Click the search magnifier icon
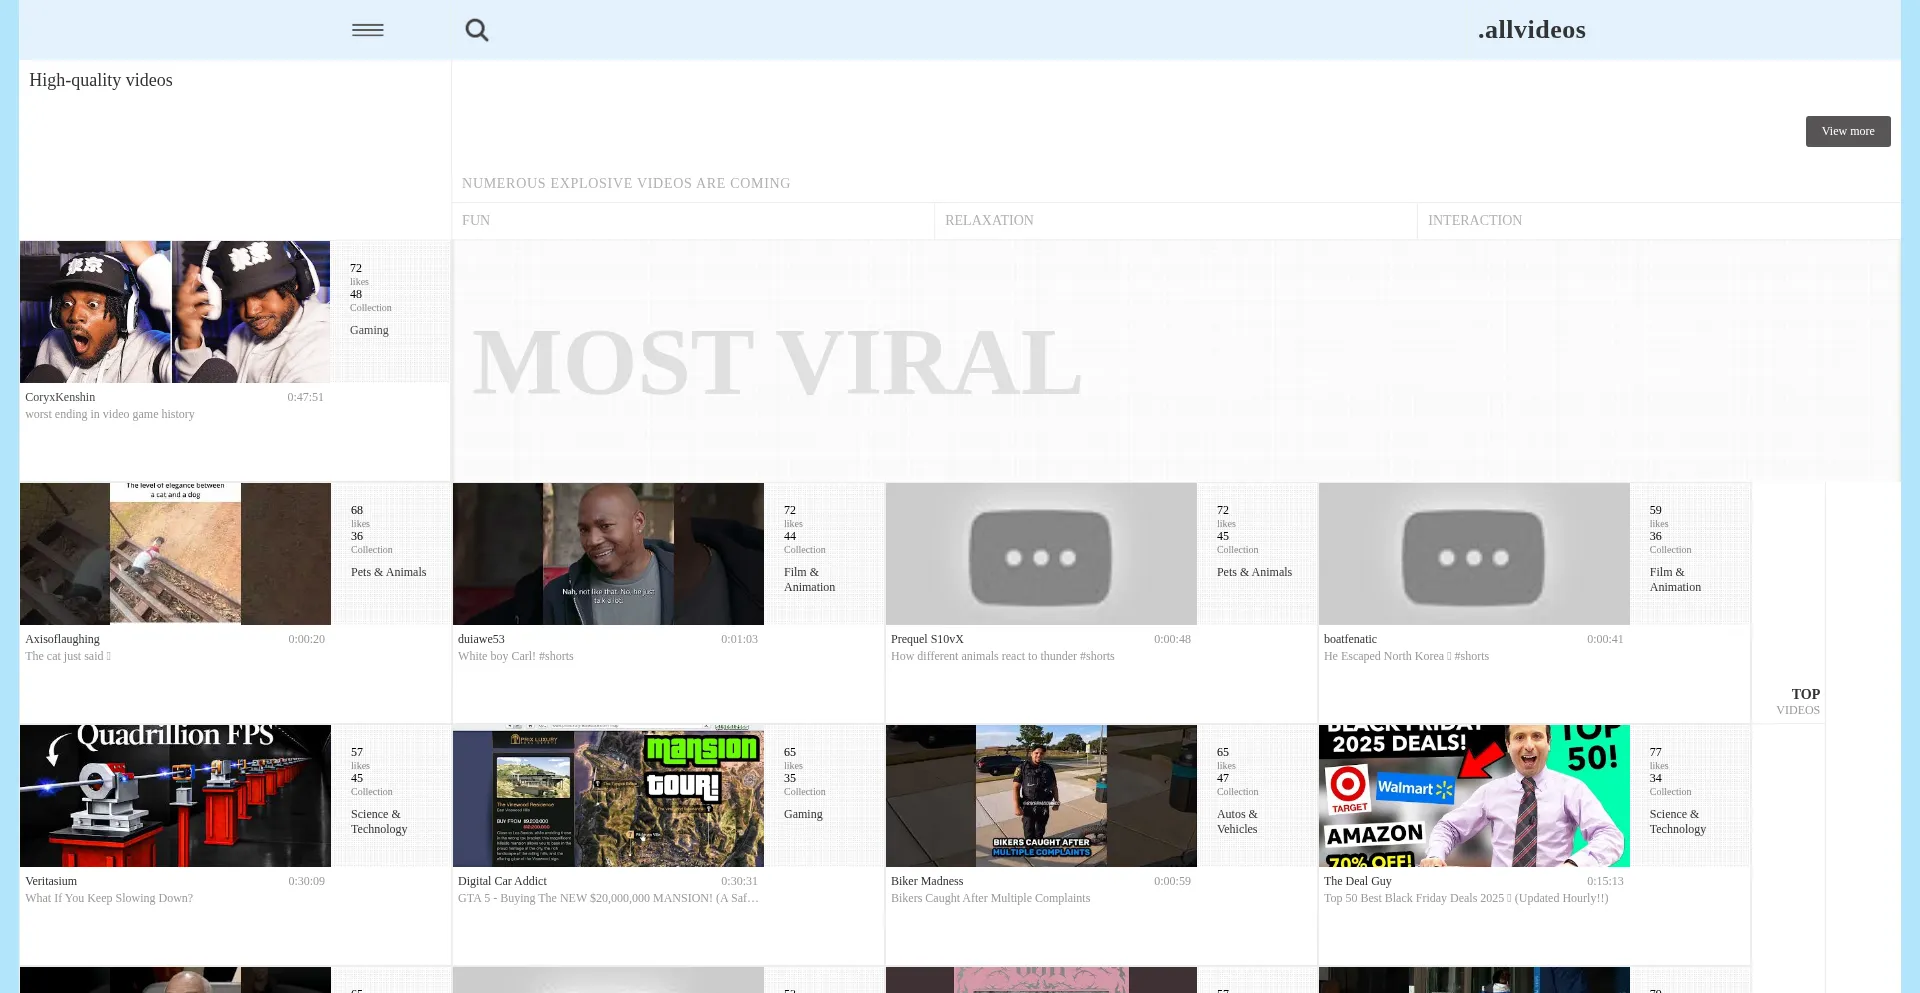The image size is (1920, 993). pyautogui.click(x=477, y=30)
